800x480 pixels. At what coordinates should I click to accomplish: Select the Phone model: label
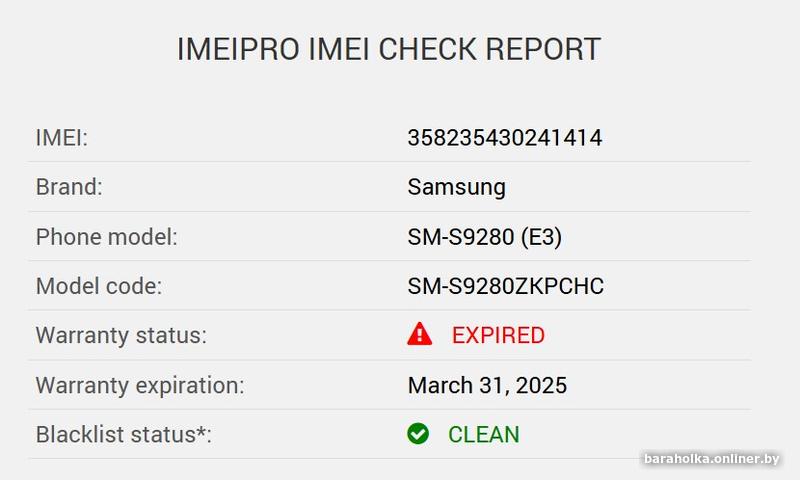click(x=106, y=237)
